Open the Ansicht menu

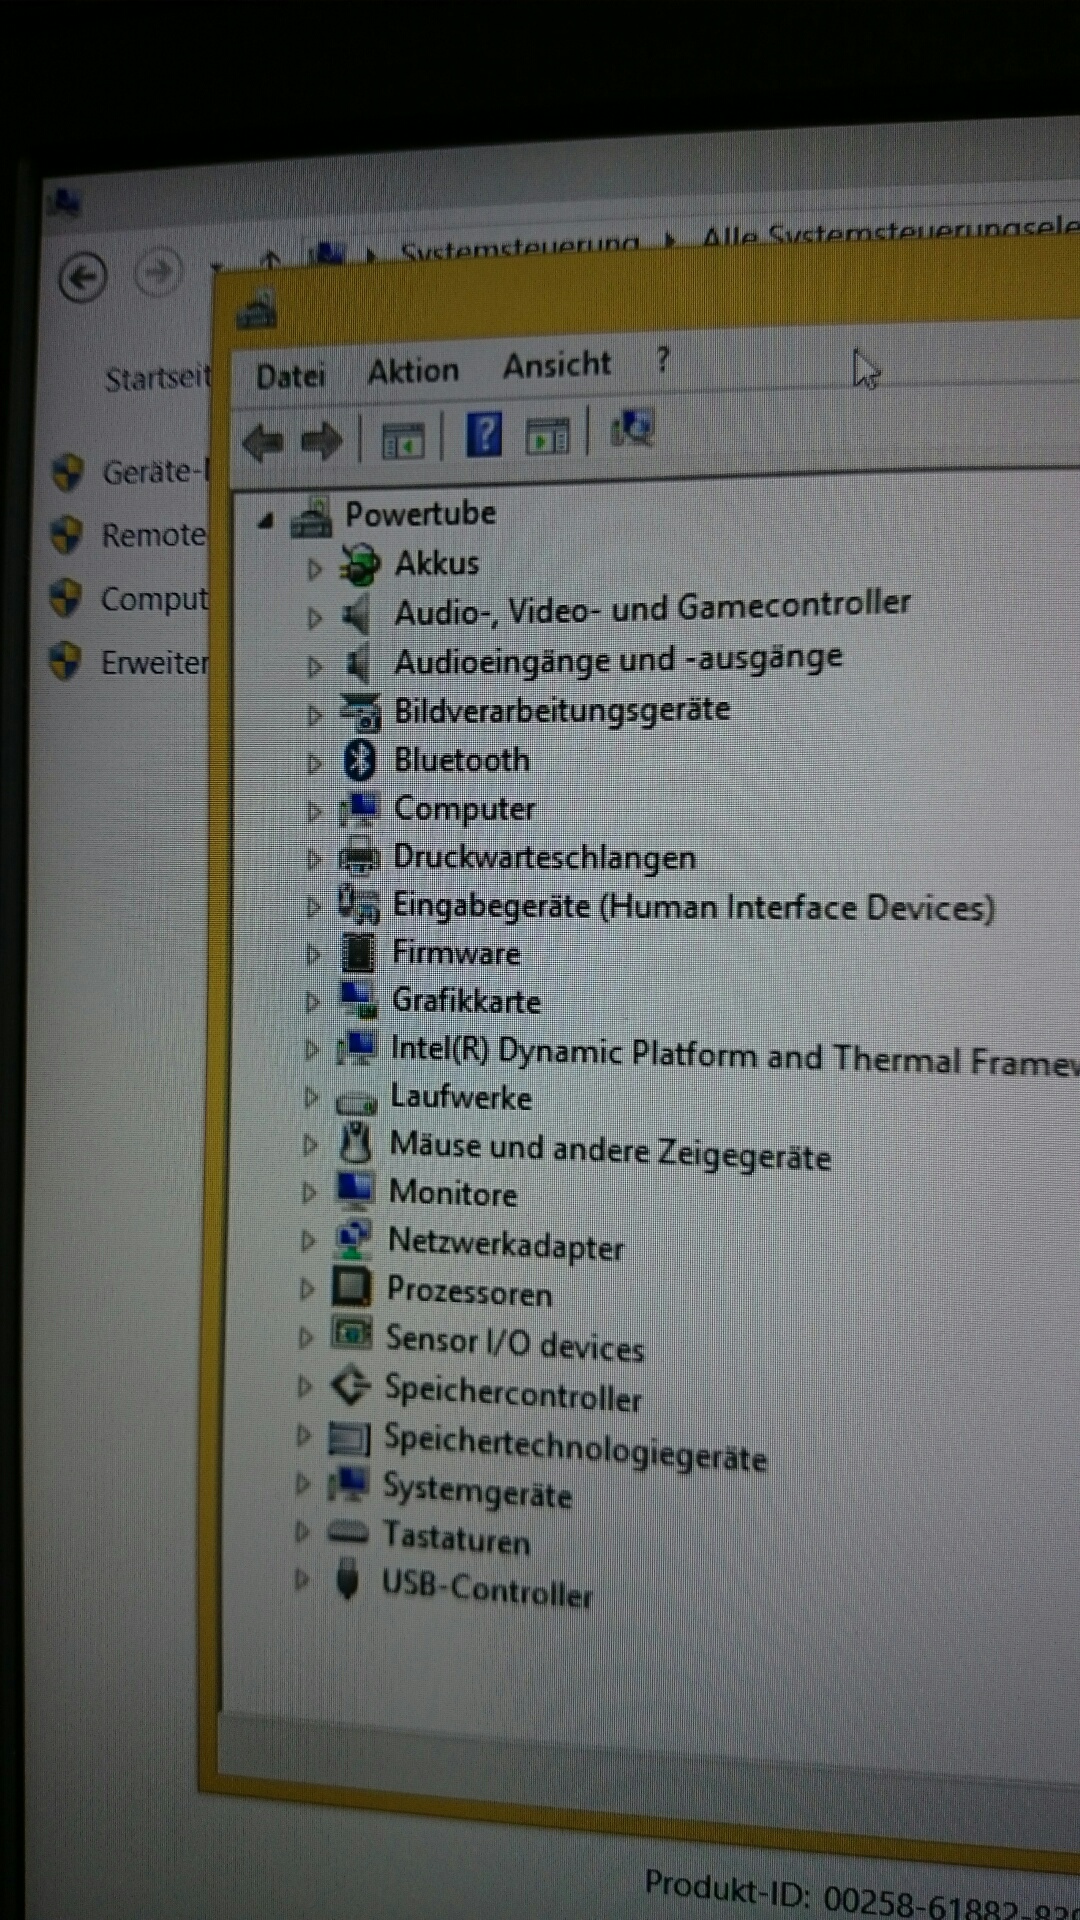[557, 365]
